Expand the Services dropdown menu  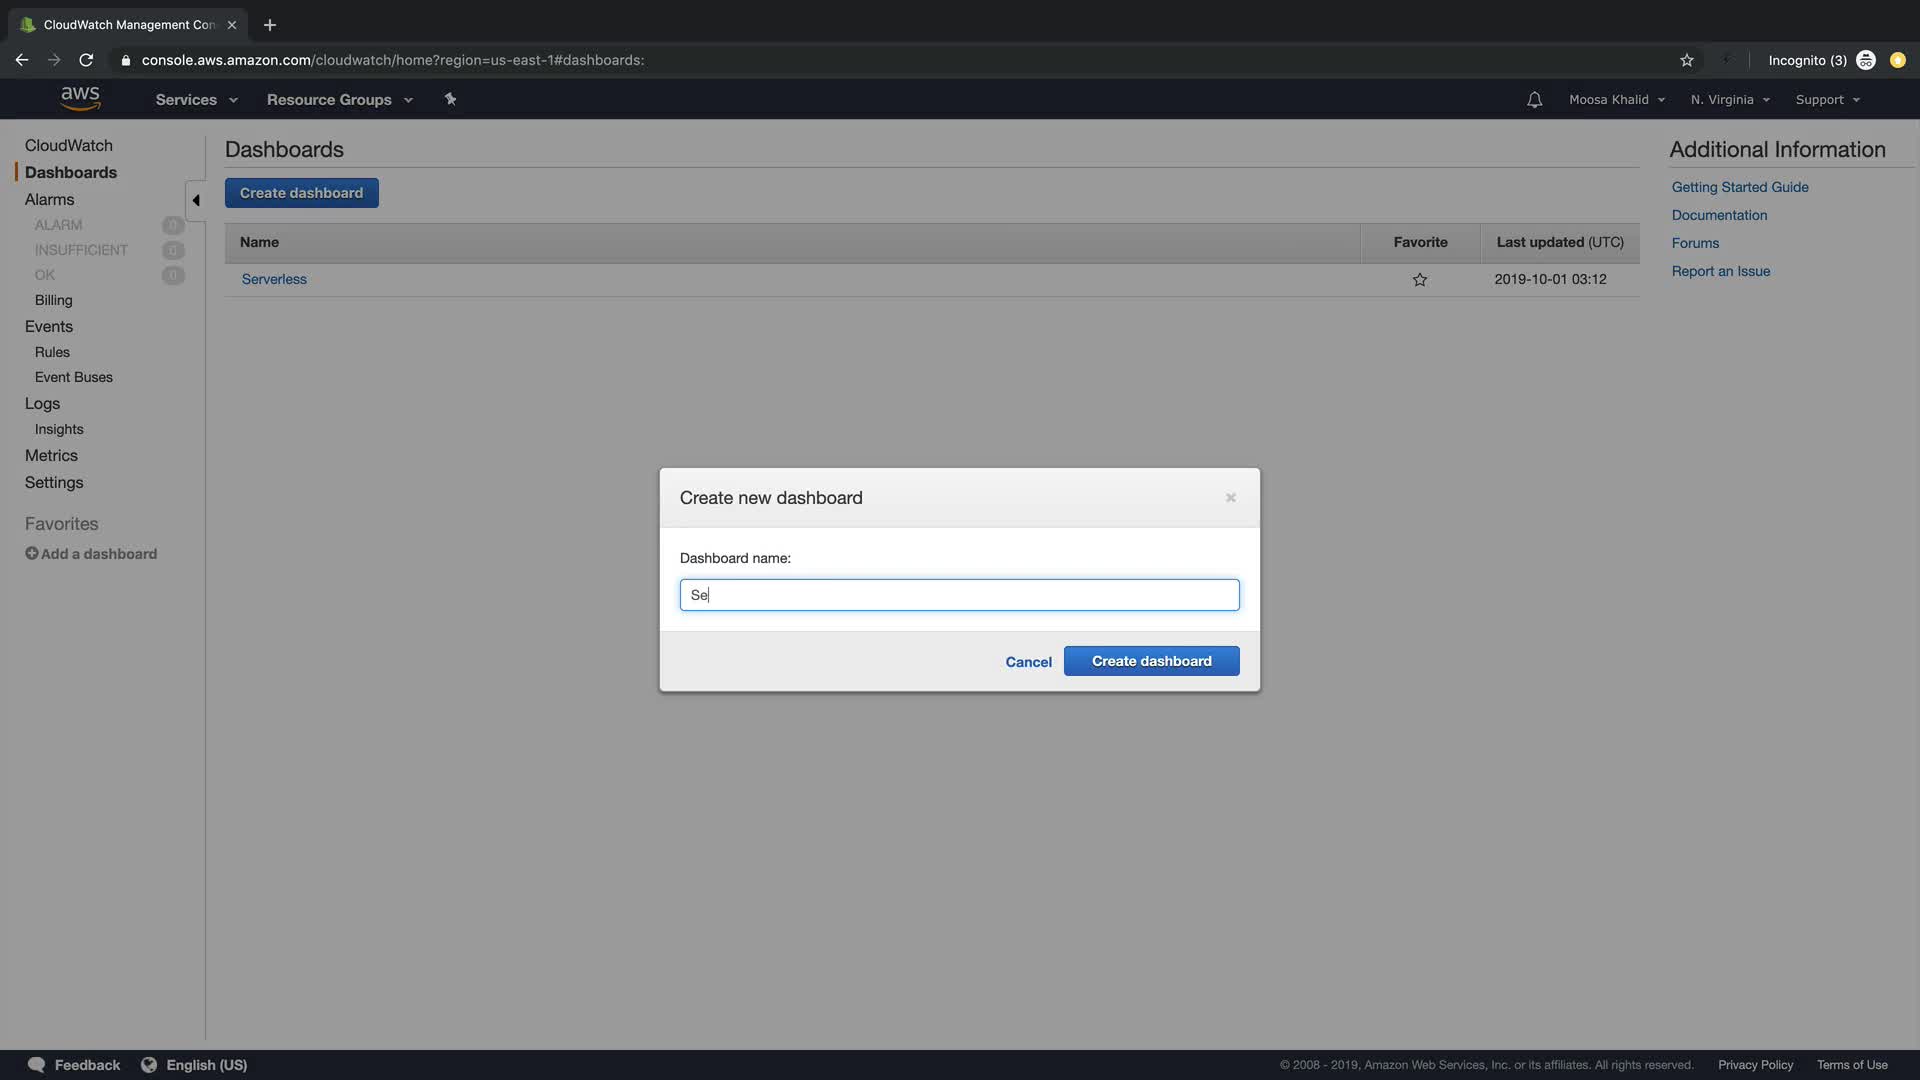pos(196,100)
